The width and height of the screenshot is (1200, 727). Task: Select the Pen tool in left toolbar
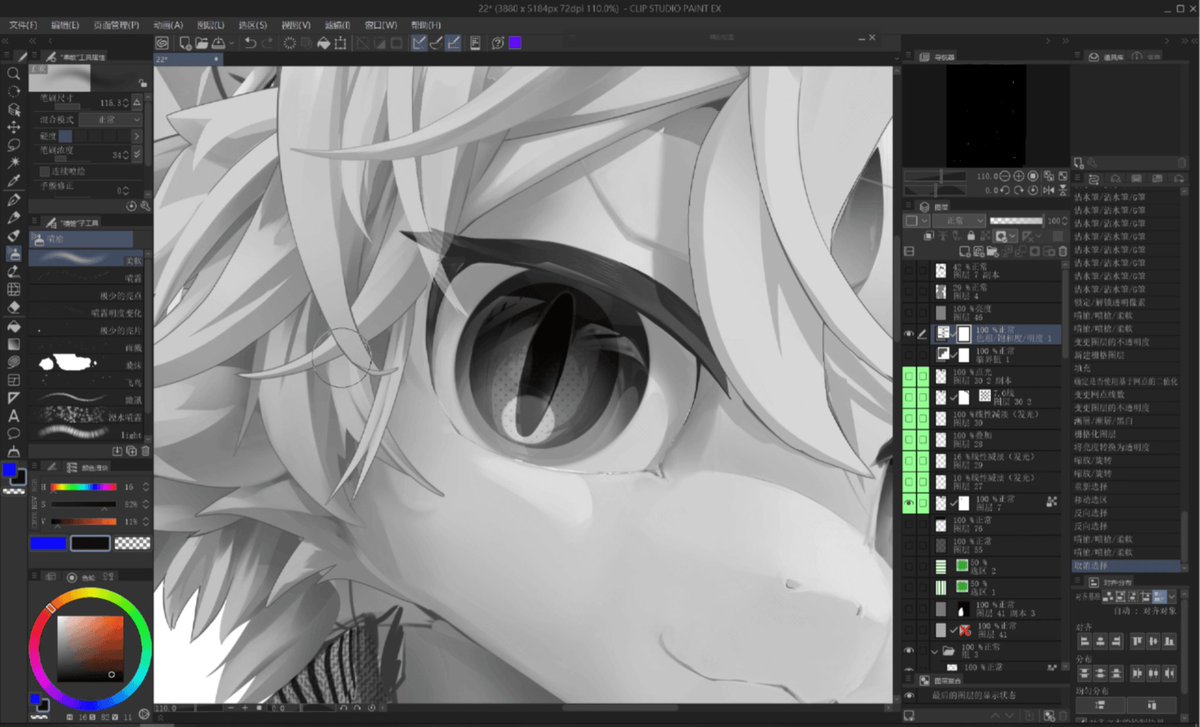click(x=14, y=199)
